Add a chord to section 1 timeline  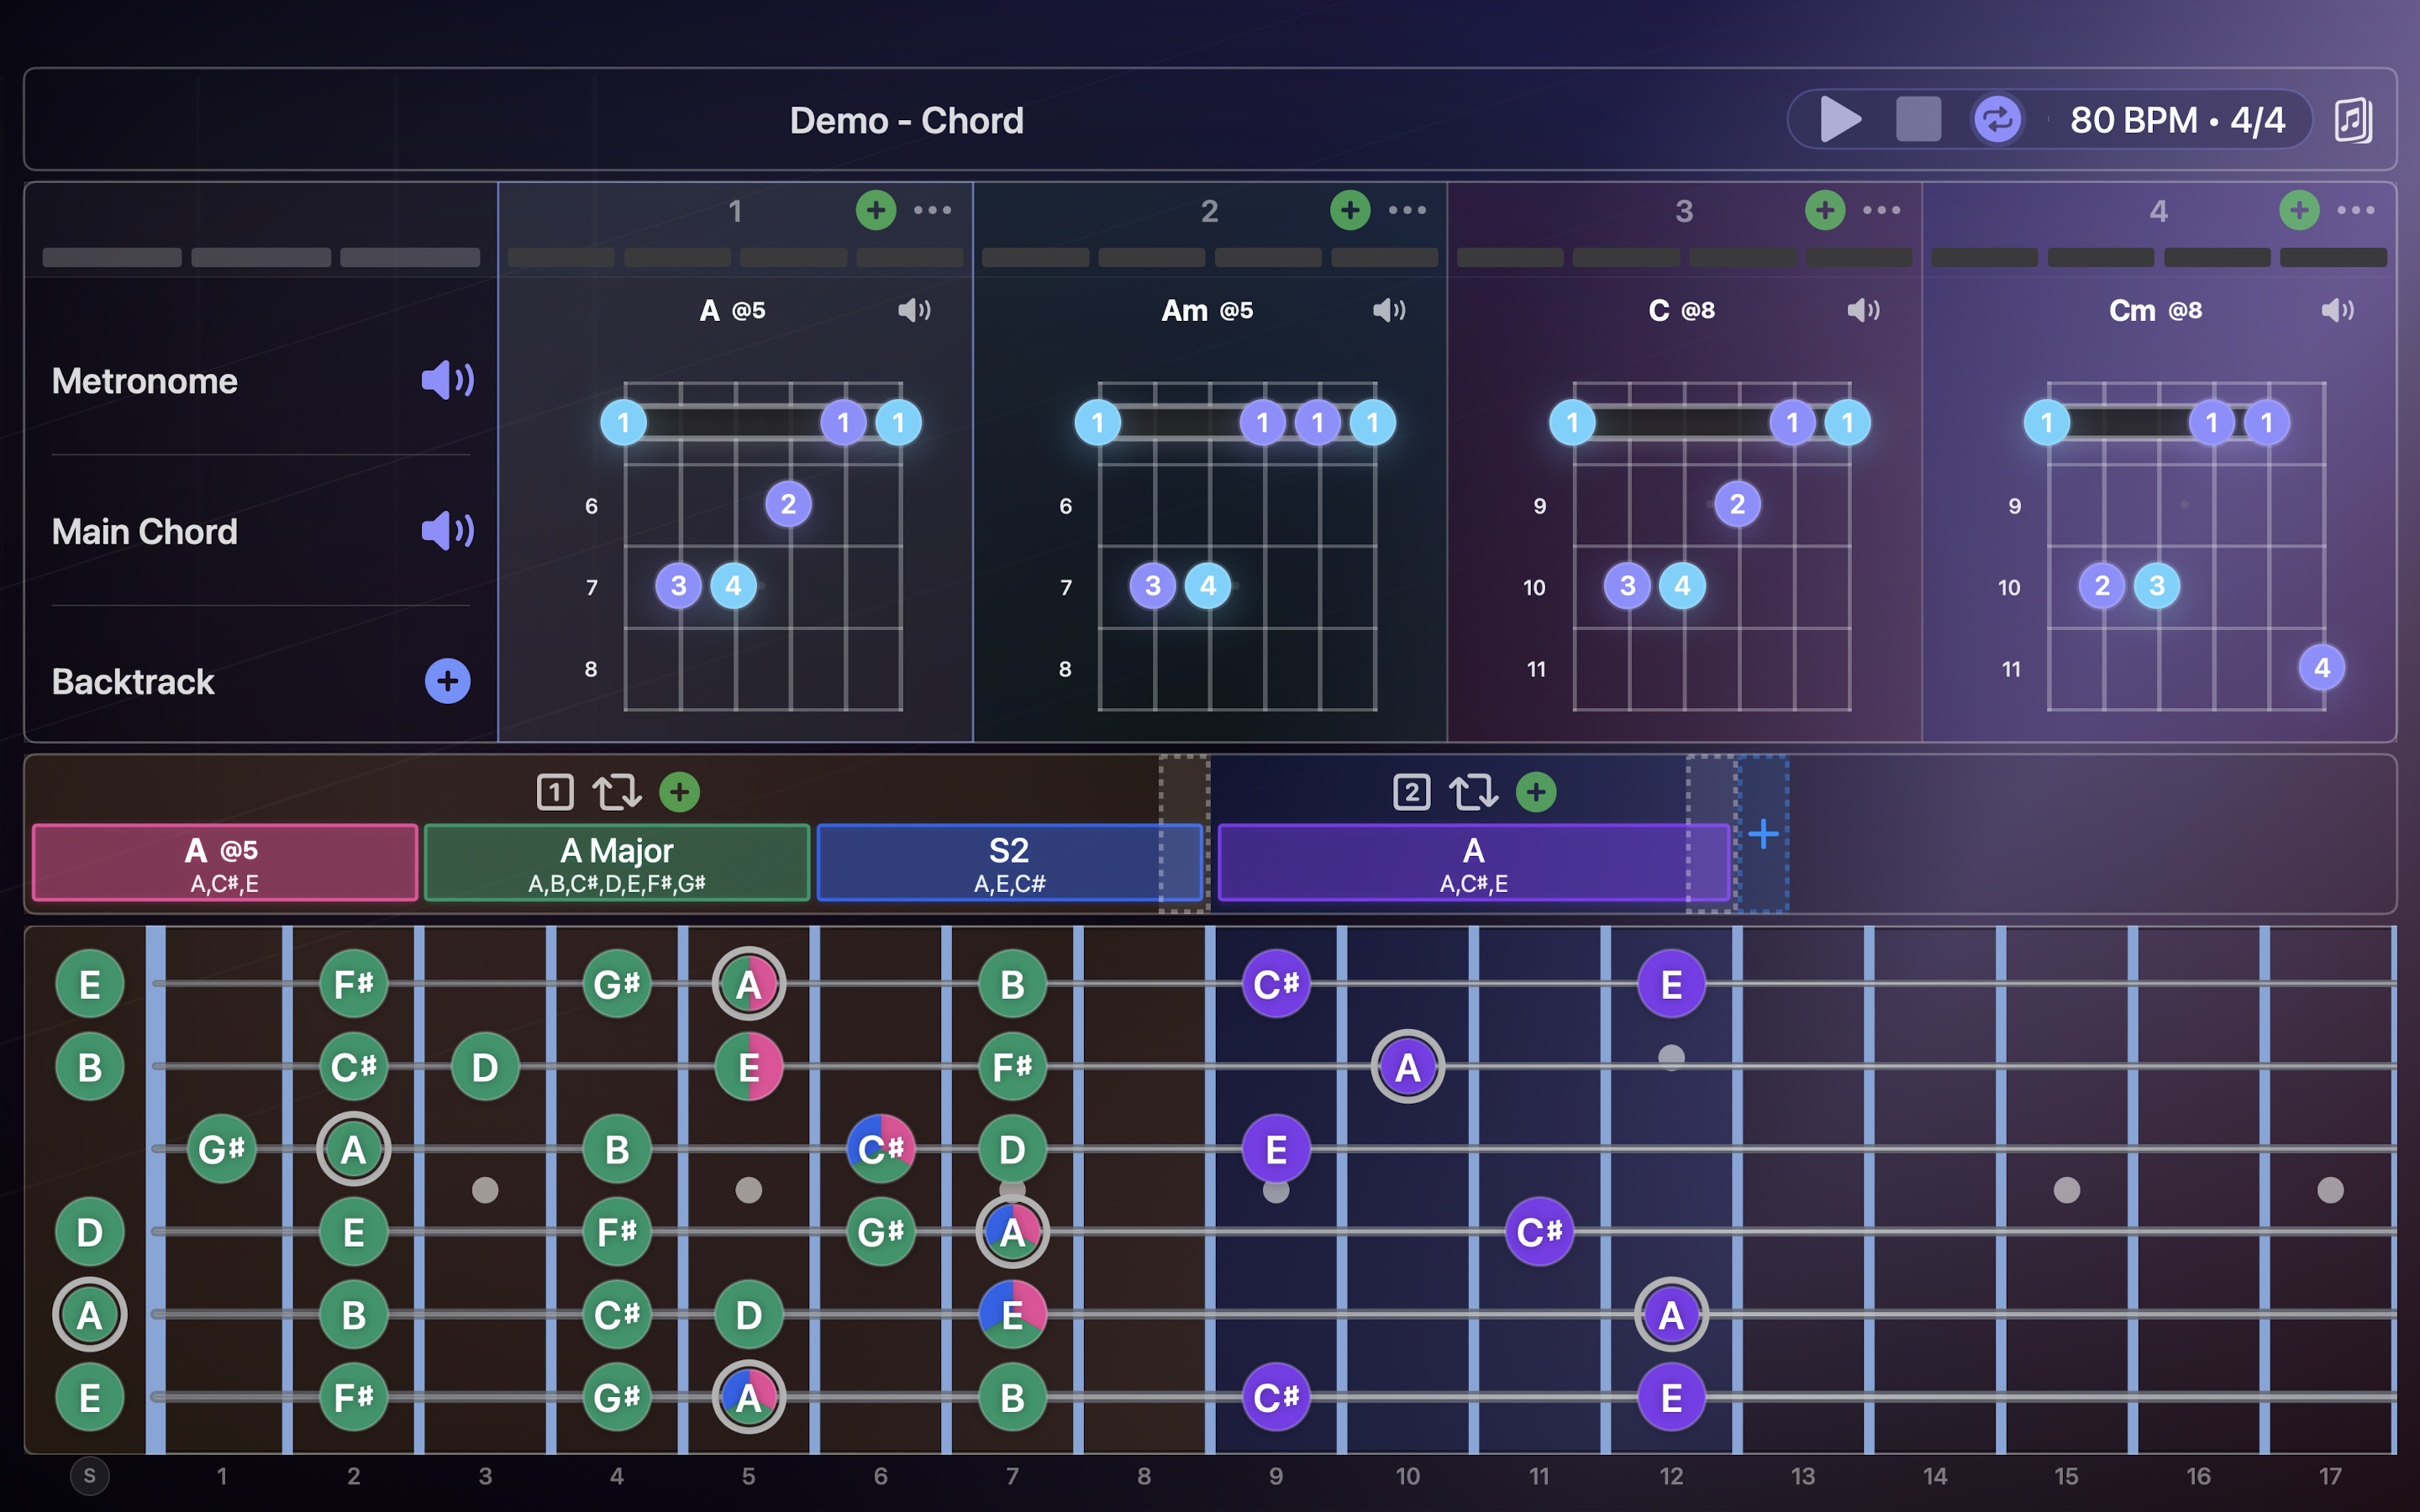[x=680, y=791]
